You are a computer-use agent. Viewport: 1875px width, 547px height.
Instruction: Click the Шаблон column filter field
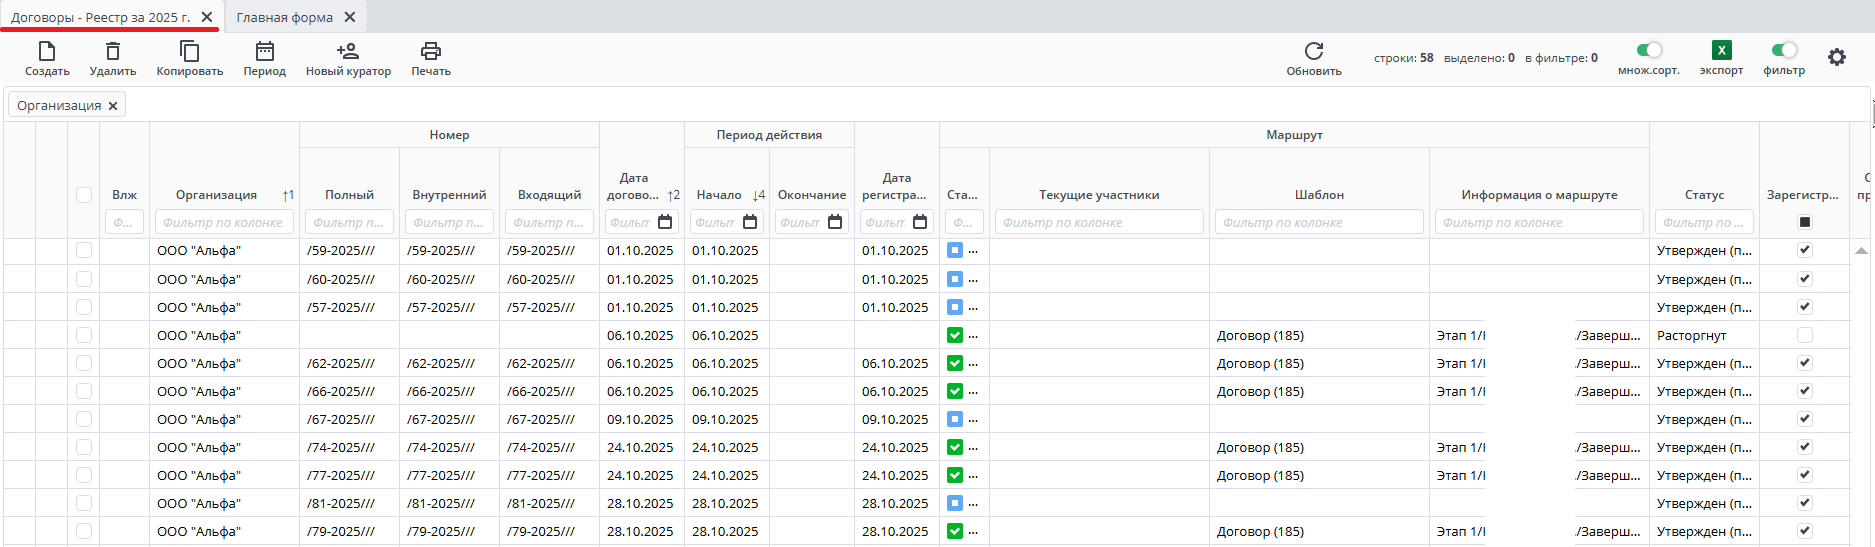pos(1318,222)
